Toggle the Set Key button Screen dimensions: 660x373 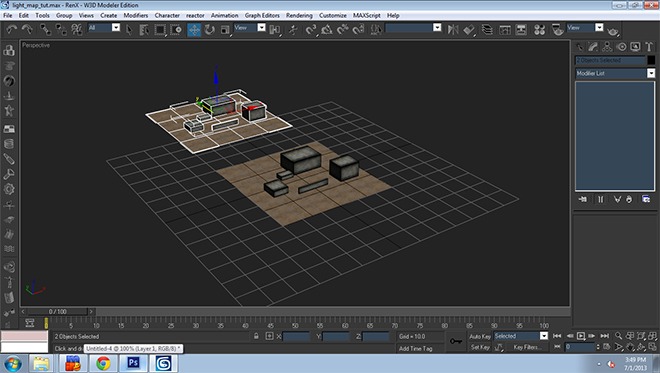point(480,347)
